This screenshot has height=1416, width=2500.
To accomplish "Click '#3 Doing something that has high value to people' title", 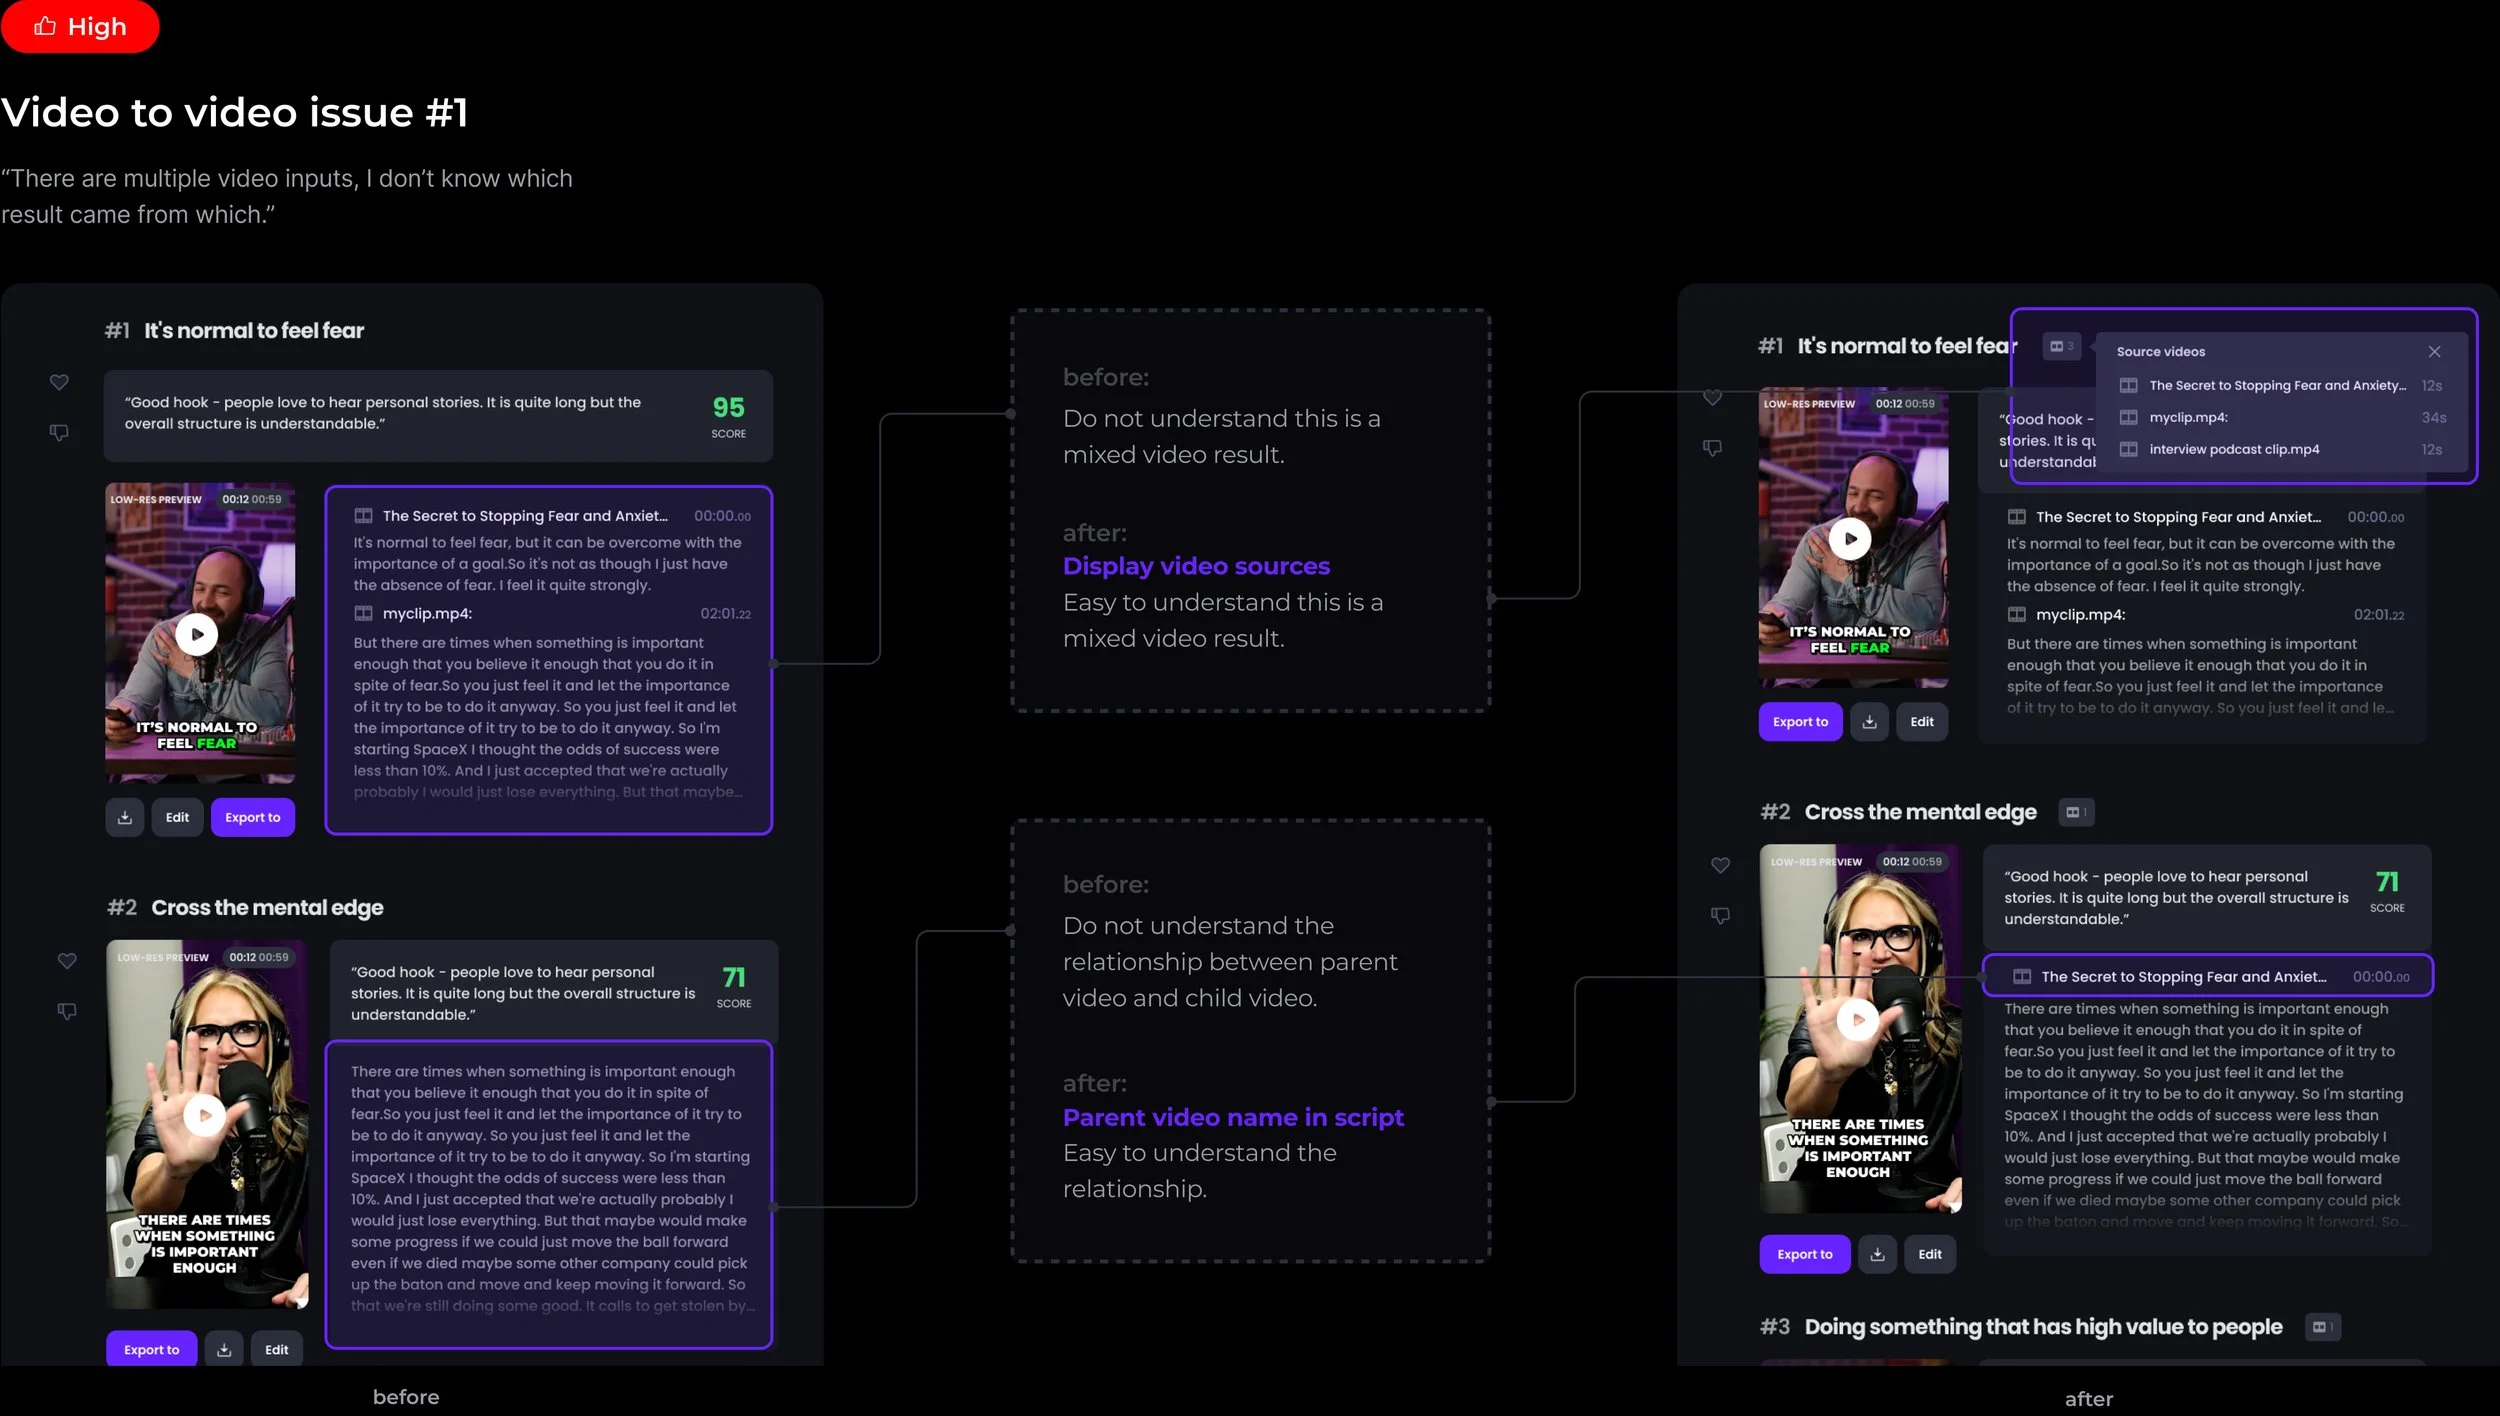I will point(2021,1327).
